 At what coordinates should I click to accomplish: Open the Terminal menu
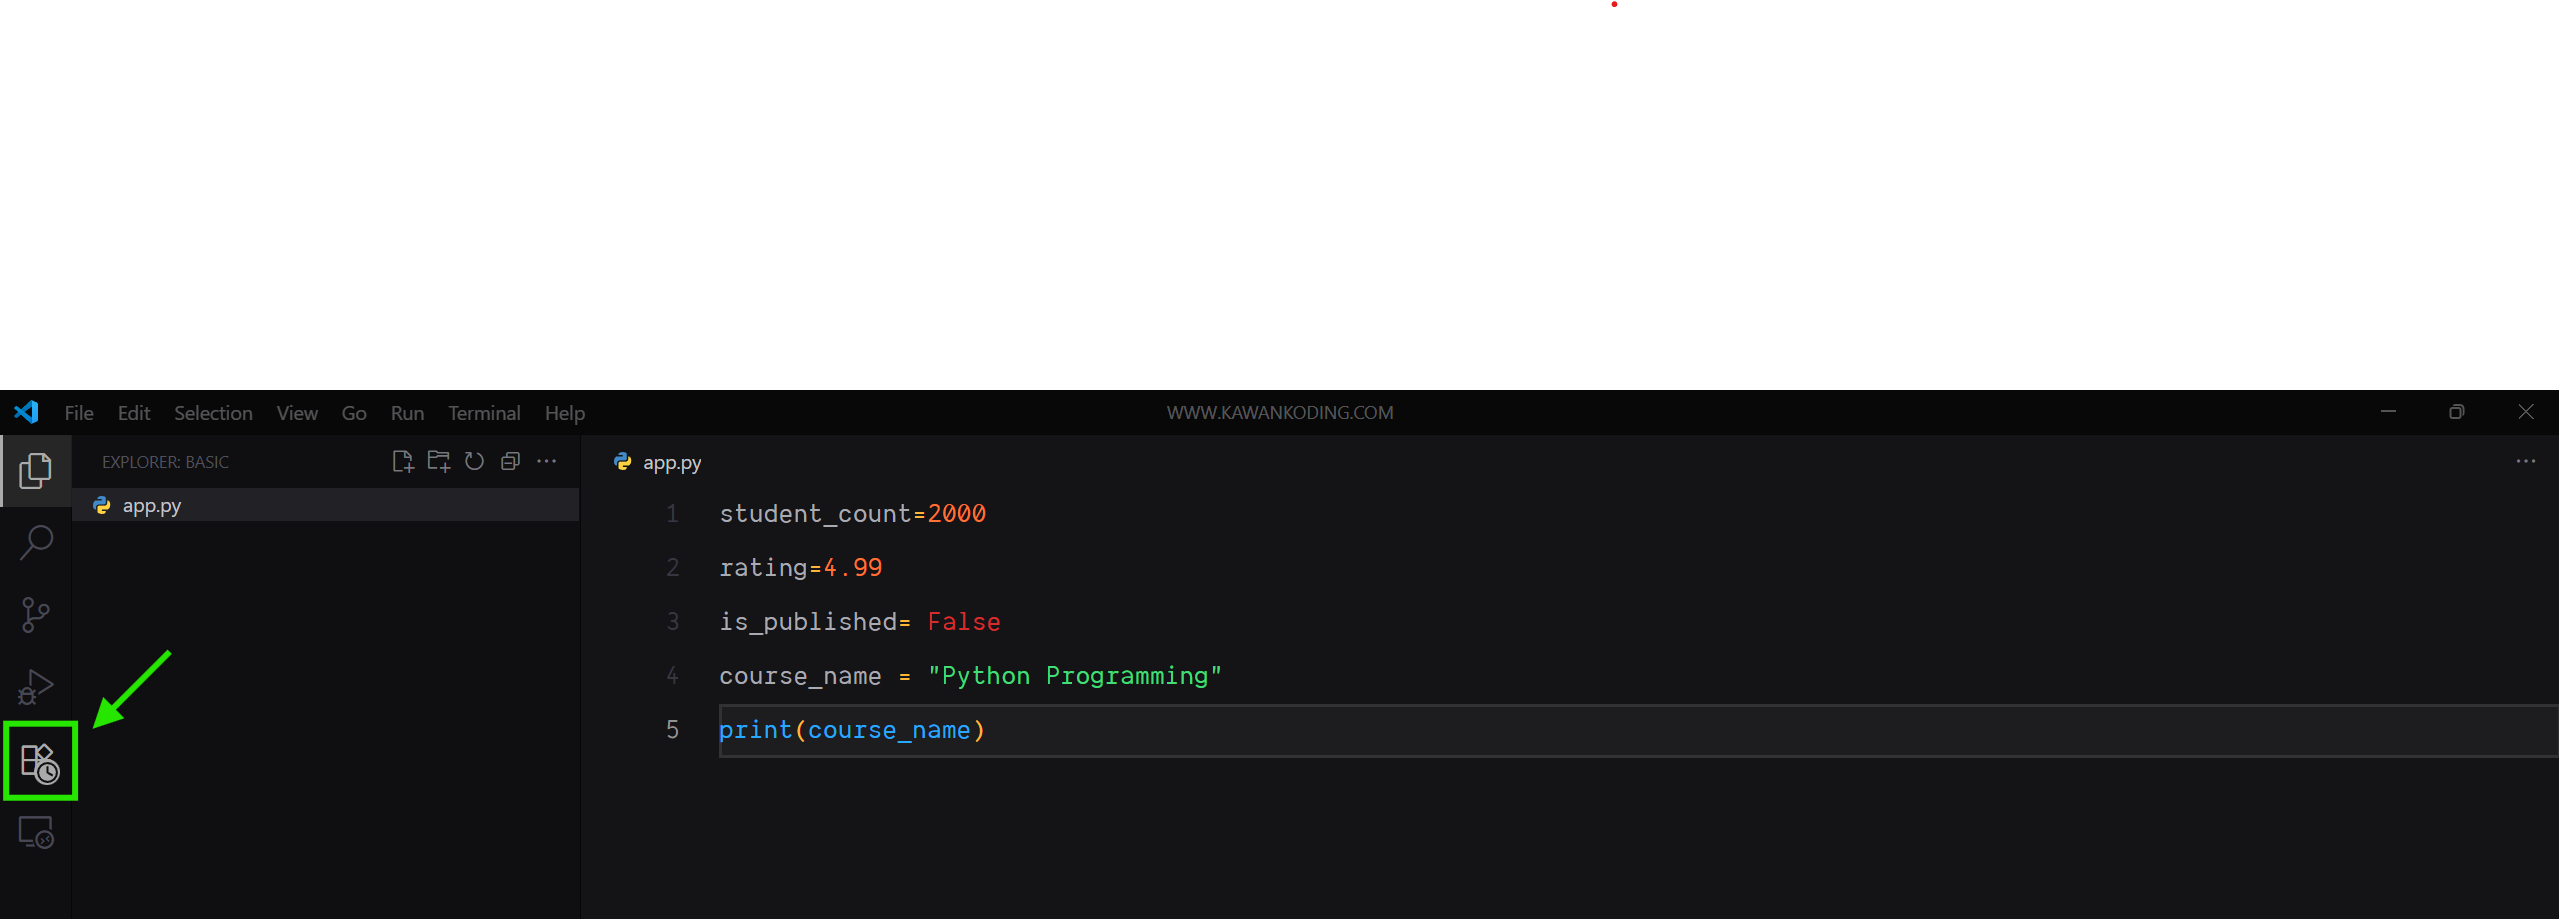[x=484, y=413]
